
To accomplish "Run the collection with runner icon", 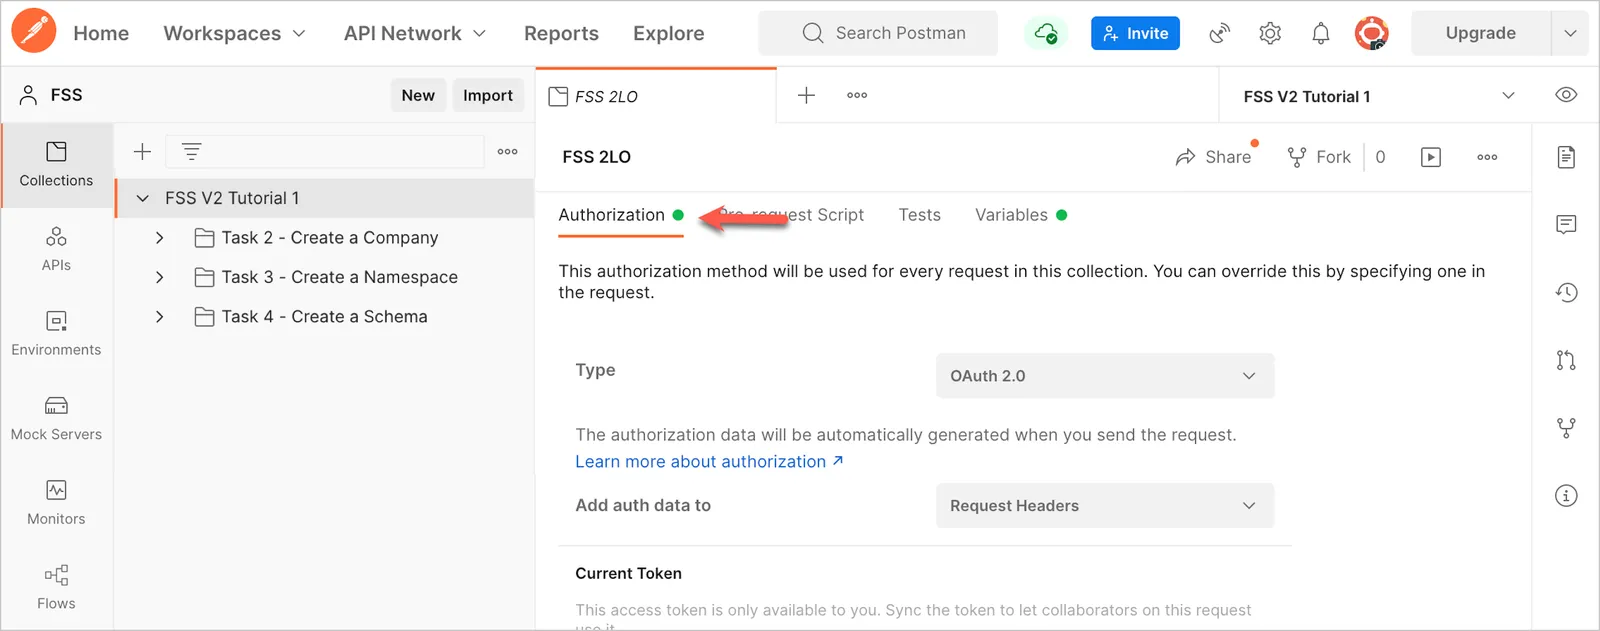I will [1431, 157].
